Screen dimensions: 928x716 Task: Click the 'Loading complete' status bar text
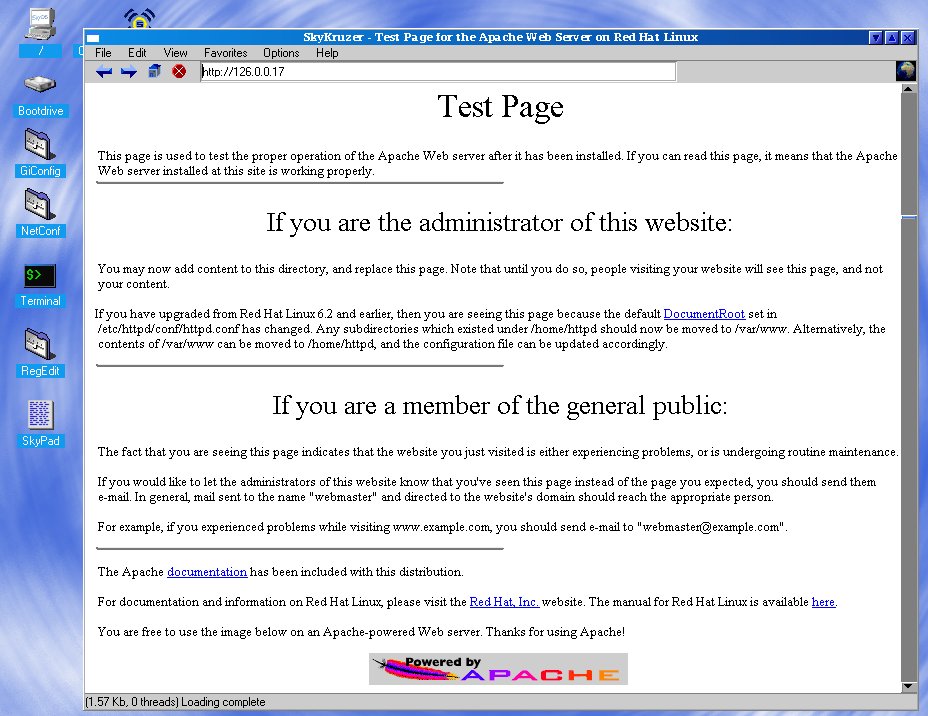click(223, 702)
